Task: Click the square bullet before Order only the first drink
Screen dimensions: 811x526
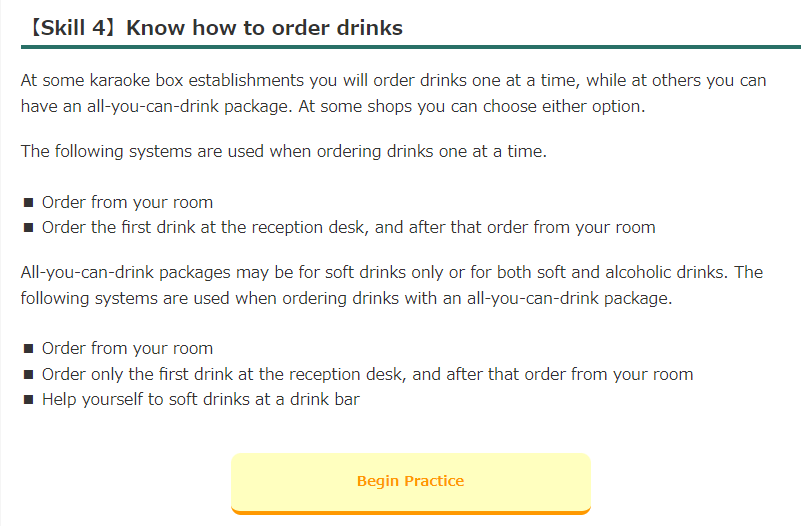Action: coord(28,374)
